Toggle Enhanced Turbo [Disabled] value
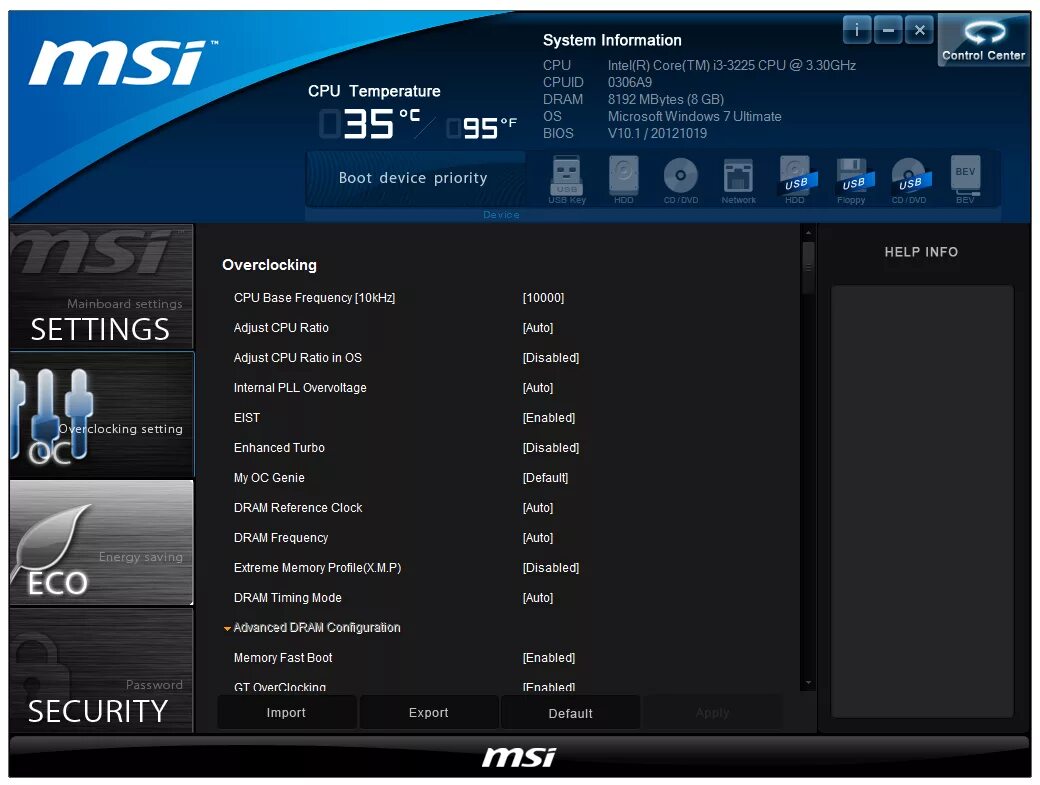1040x785 pixels. pyautogui.click(x=551, y=448)
